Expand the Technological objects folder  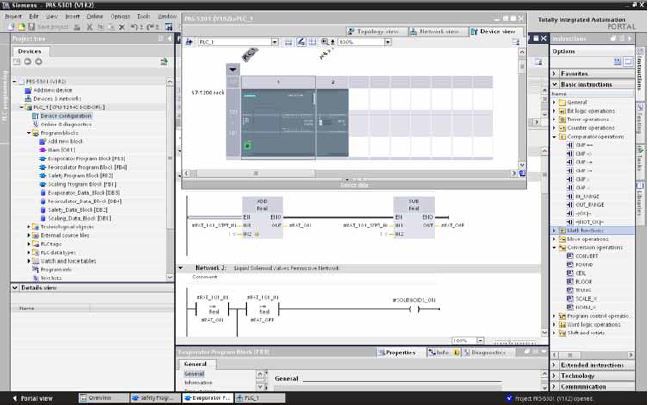tap(29, 226)
